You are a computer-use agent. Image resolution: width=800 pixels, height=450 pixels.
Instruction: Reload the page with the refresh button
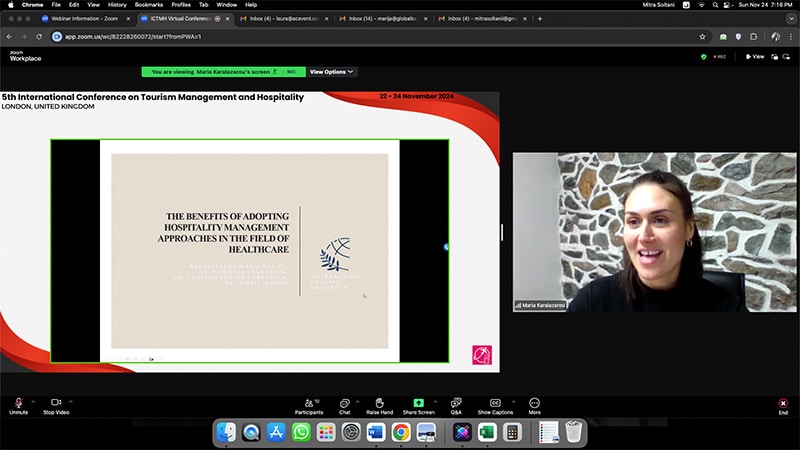point(39,36)
